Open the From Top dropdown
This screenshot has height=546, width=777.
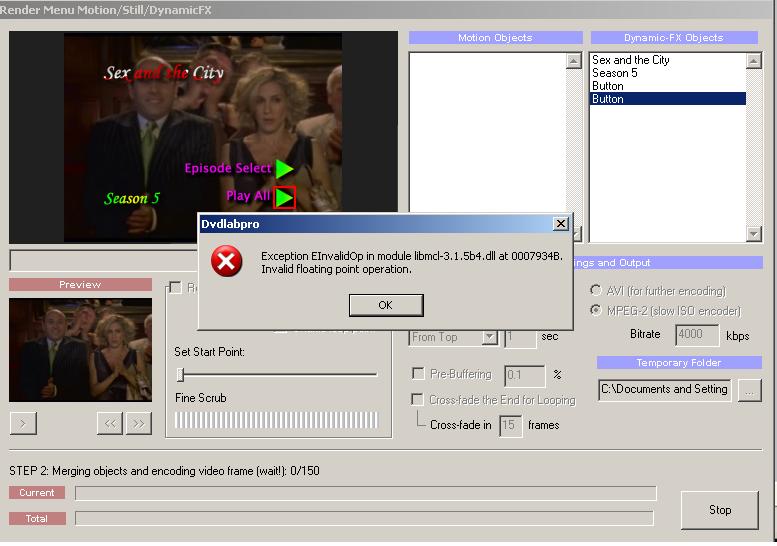point(490,337)
